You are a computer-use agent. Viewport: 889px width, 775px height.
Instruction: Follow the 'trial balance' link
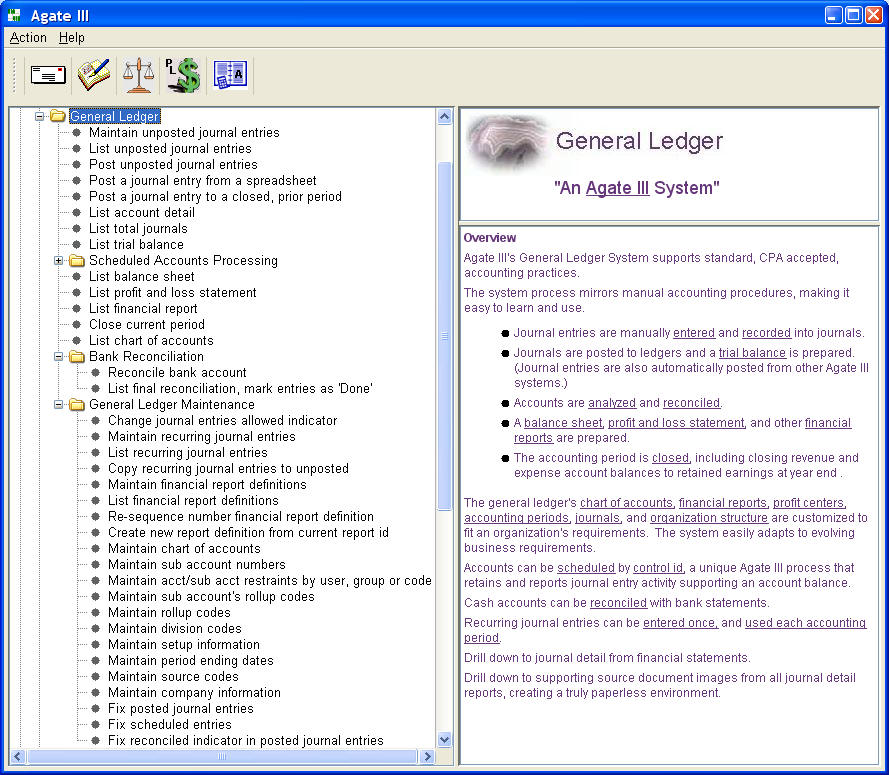[752, 353]
